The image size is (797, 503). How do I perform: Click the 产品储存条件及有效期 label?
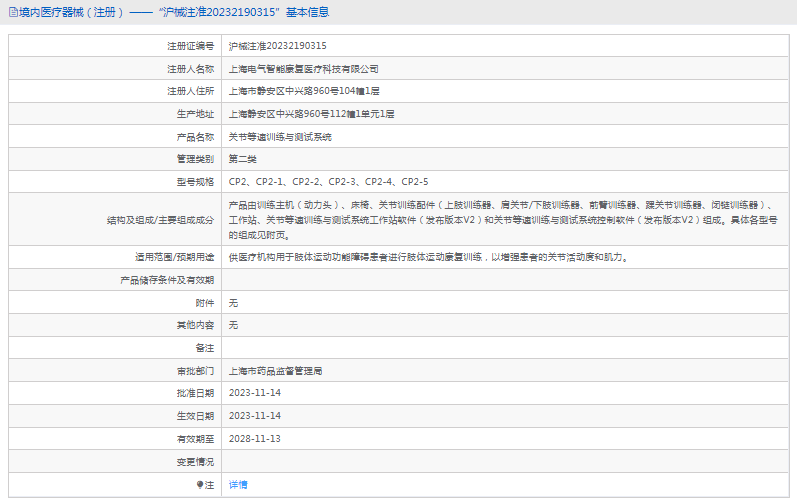[167, 280]
